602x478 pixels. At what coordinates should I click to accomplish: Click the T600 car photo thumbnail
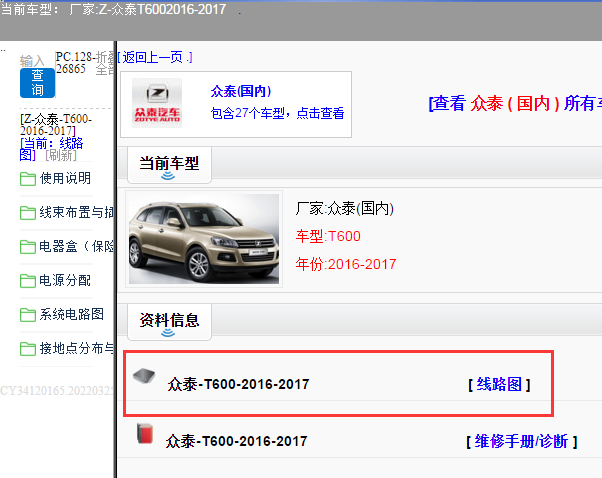pyautogui.click(x=204, y=239)
